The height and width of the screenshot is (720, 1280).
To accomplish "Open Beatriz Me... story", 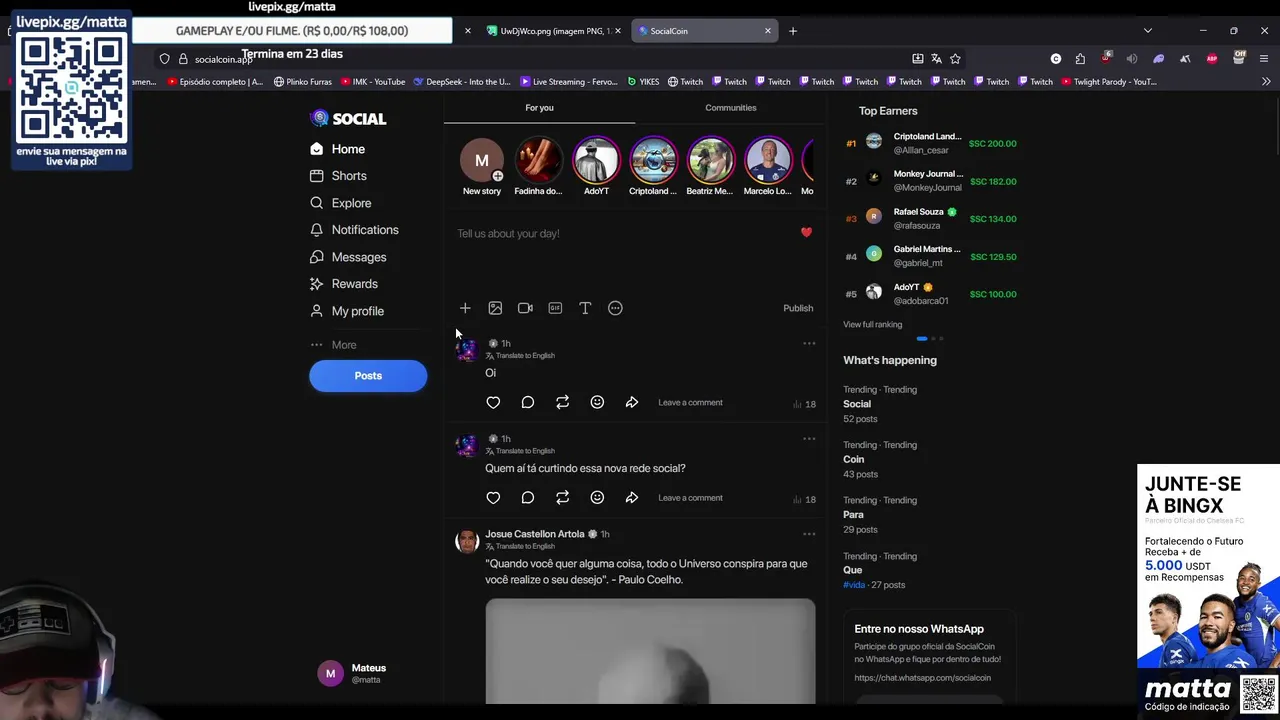I will pyautogui.click(x=710, y=167).
